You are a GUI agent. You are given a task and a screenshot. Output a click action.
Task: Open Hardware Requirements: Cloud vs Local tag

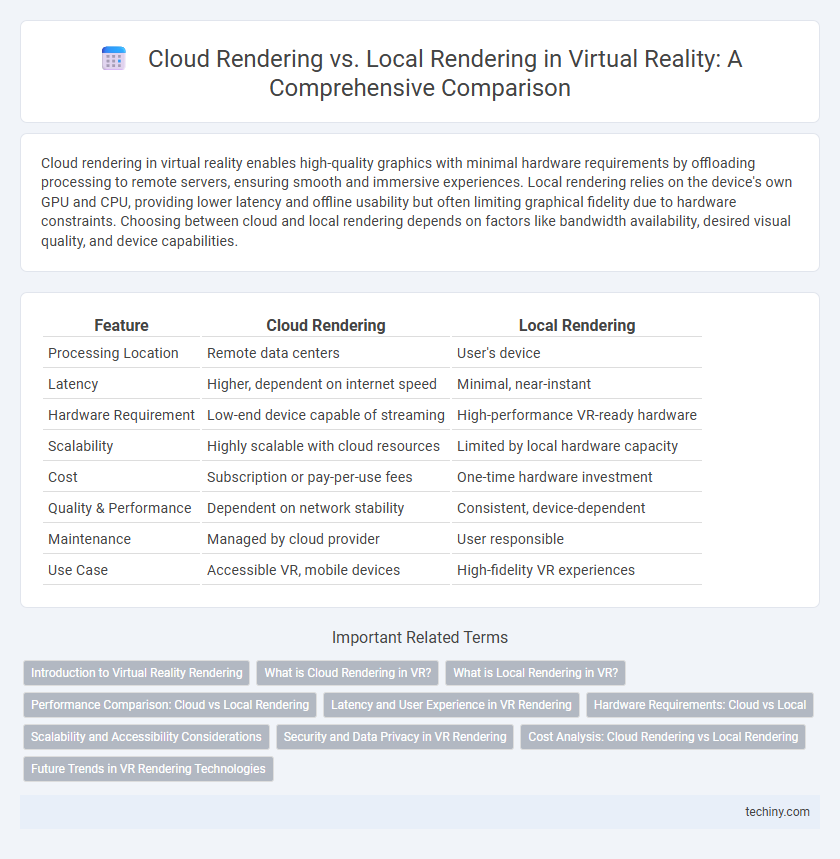click(x=700, y=705)
